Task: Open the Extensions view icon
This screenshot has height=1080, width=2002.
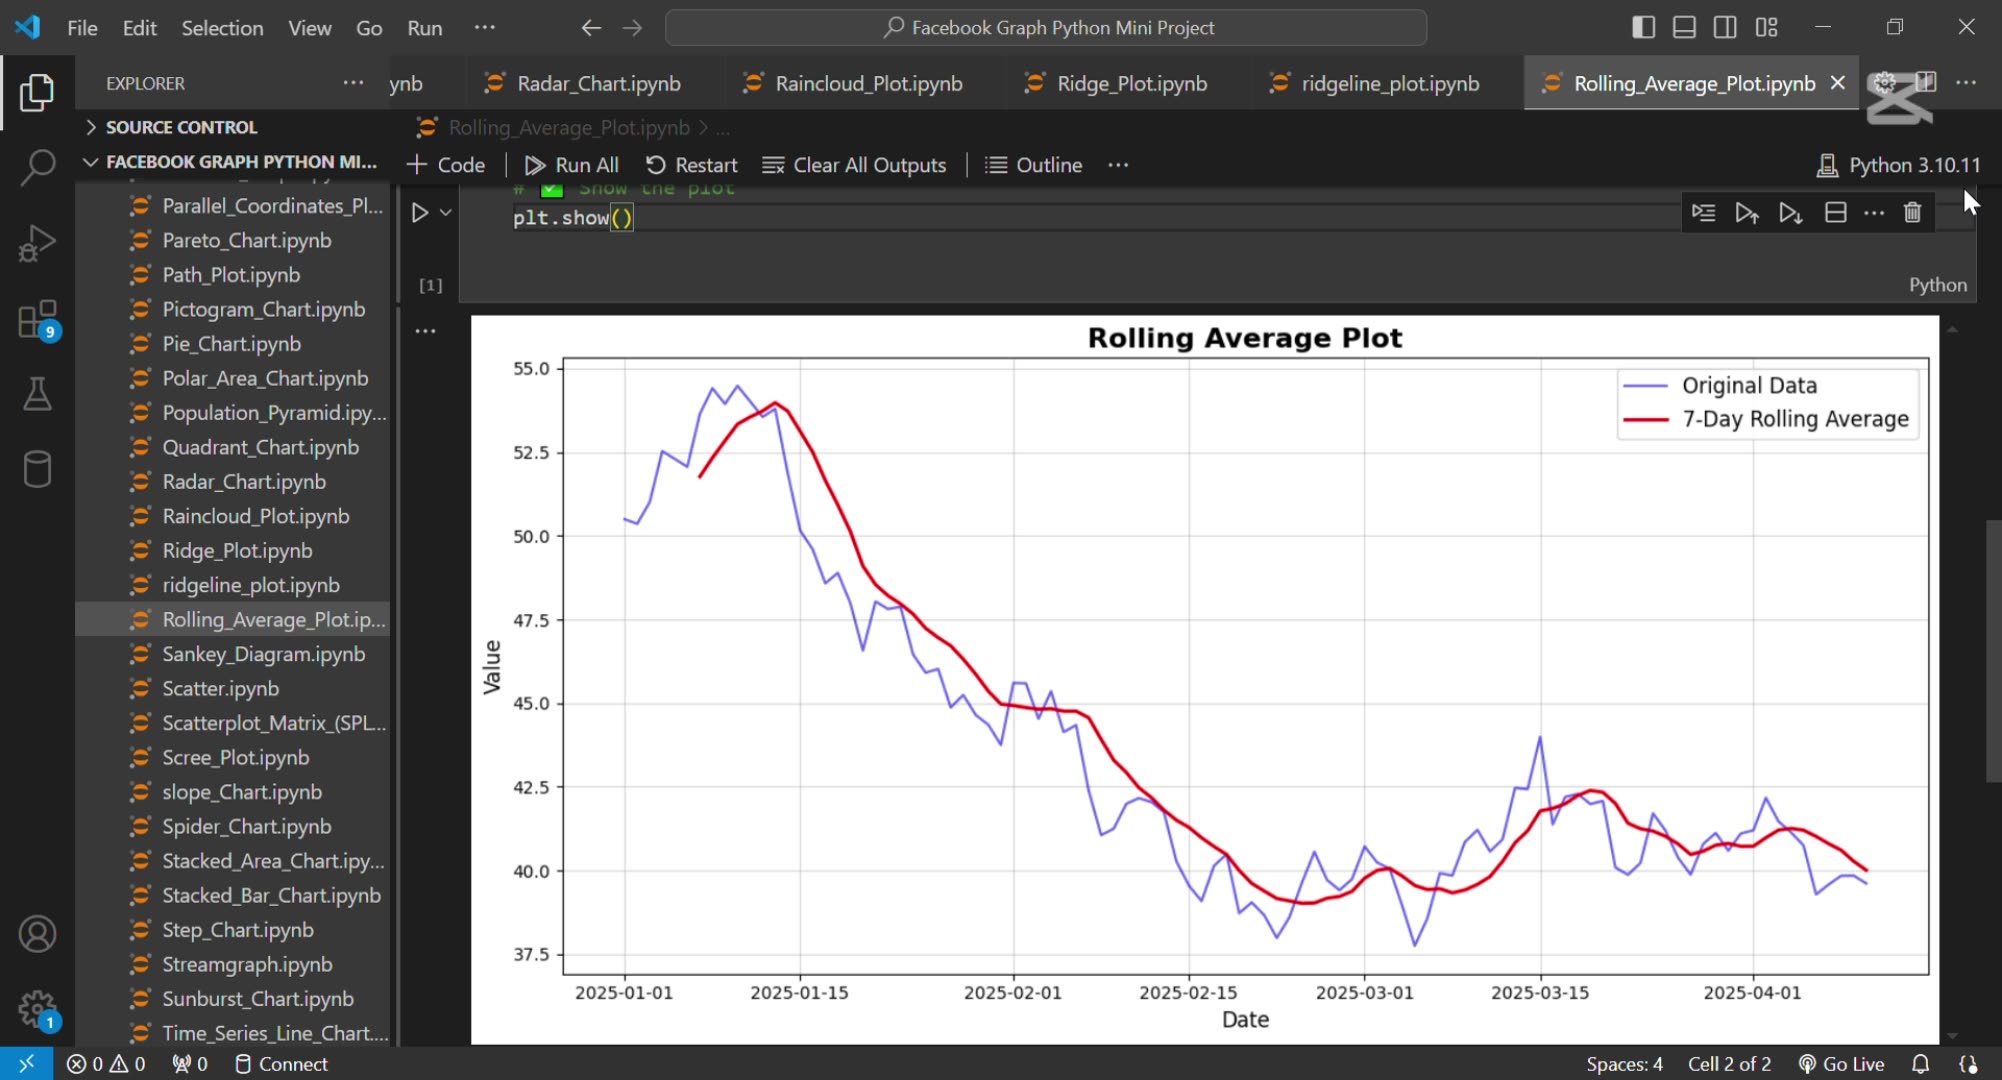Action: [37, 320]
